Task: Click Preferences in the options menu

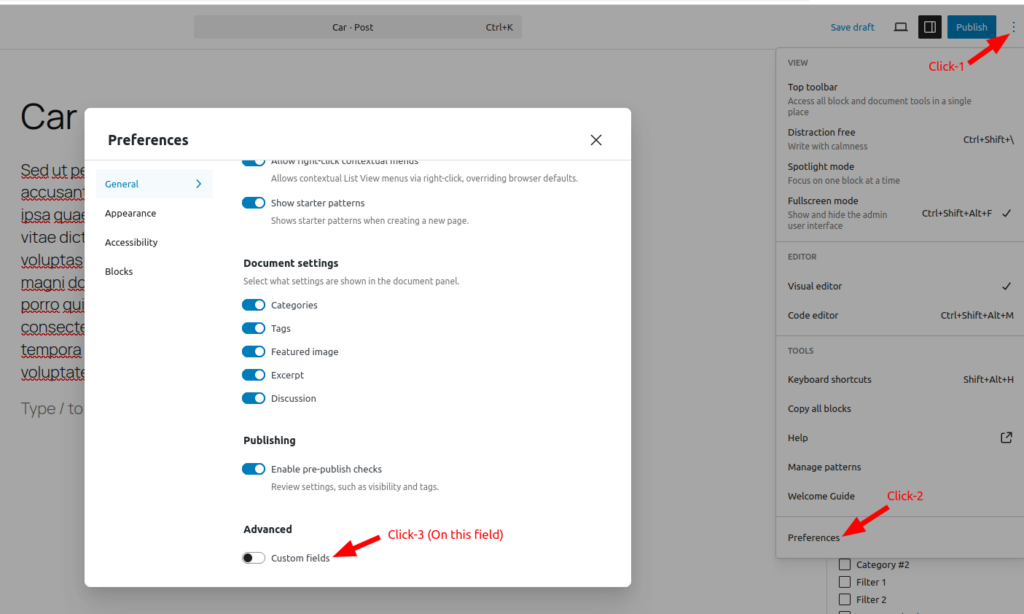Action: click(814, 538)
